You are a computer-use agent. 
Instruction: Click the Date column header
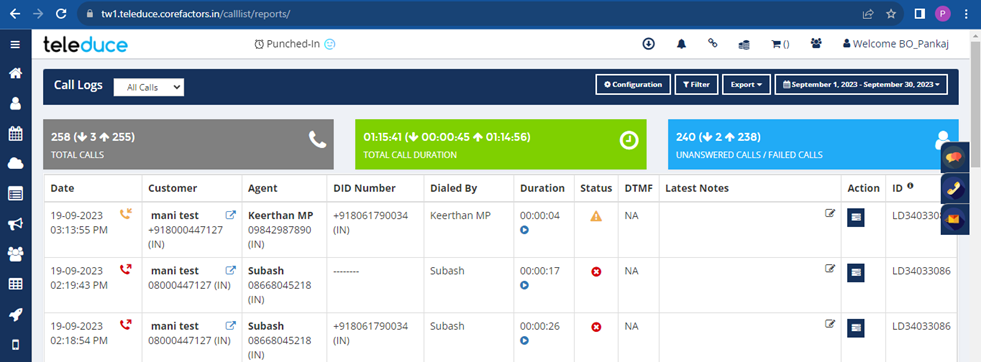pos(63,188)
